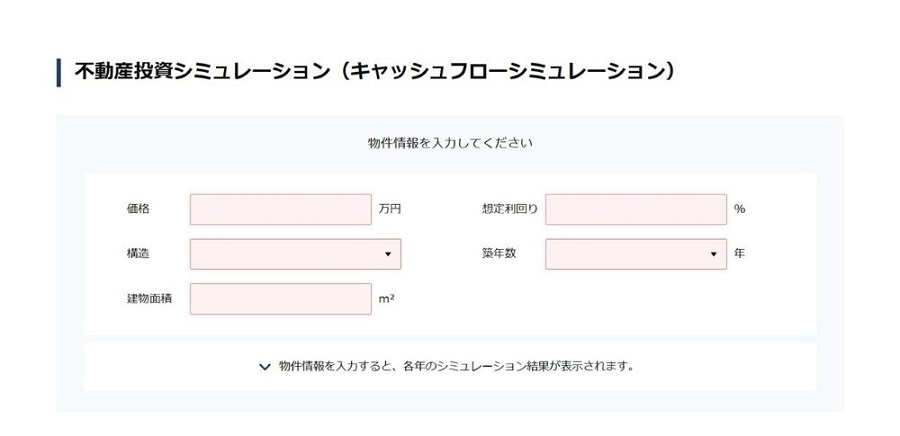Click the 年 unit beside 築年数
This screenshot has width=900, height=436.
(x=740, y=254)
